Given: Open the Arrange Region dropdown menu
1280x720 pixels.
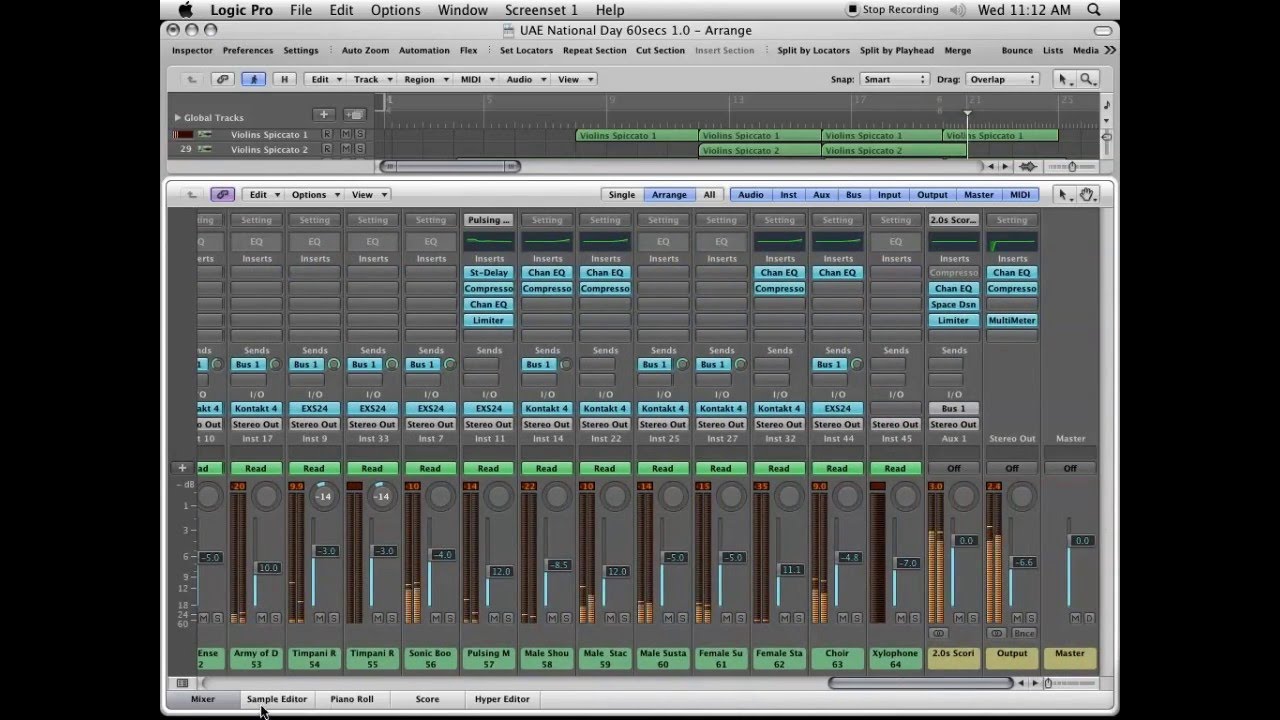Looking at the screenshot, I should [424, 79].
